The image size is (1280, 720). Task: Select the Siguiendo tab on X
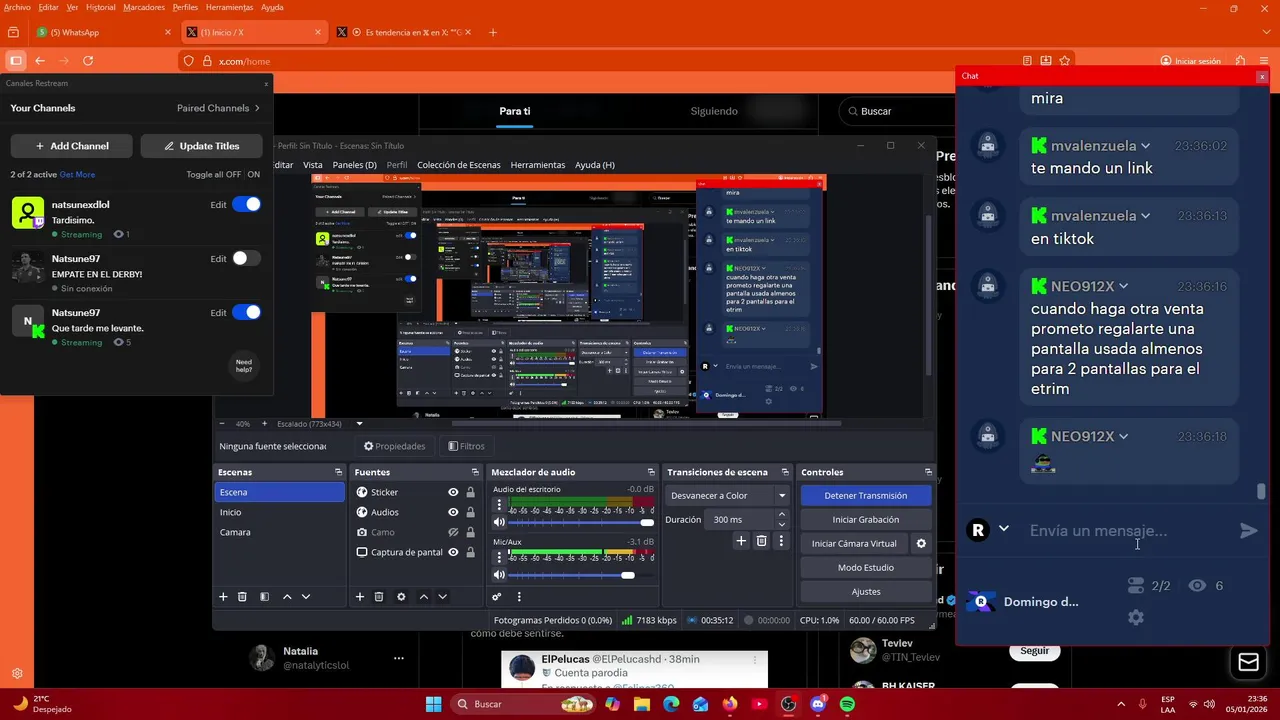[x=714, y=111]
